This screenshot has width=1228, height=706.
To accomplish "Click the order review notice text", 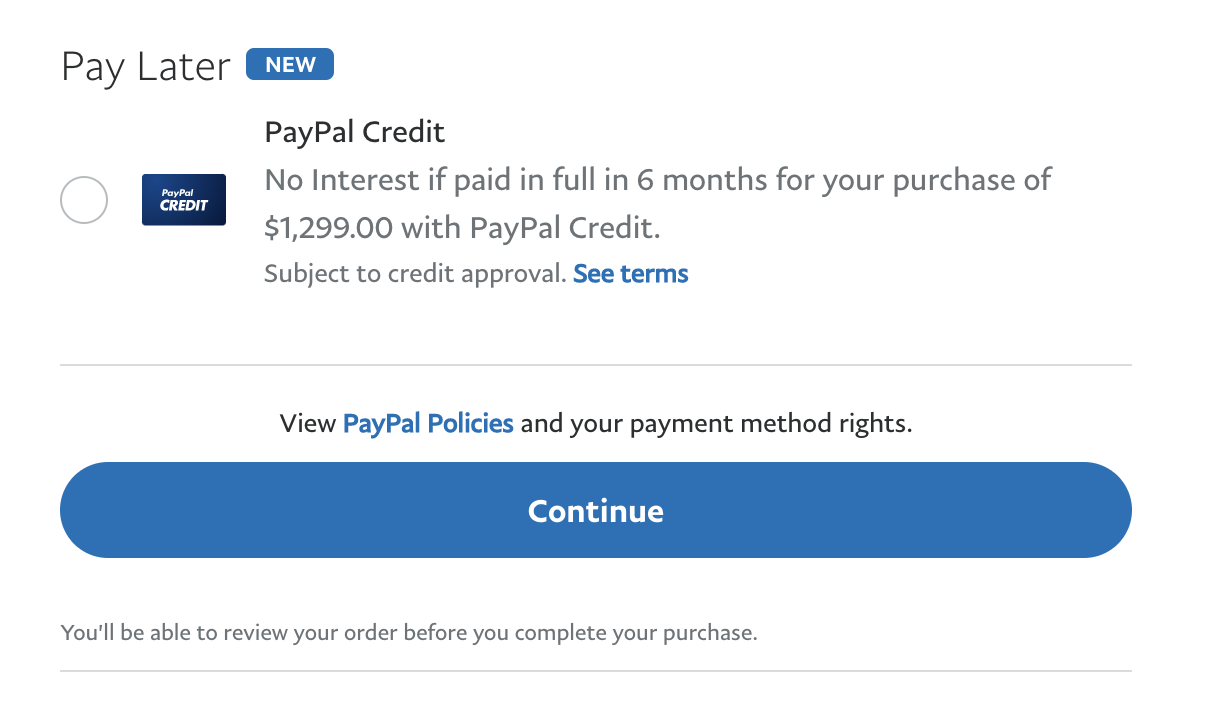I will click(x=409, y=633).
